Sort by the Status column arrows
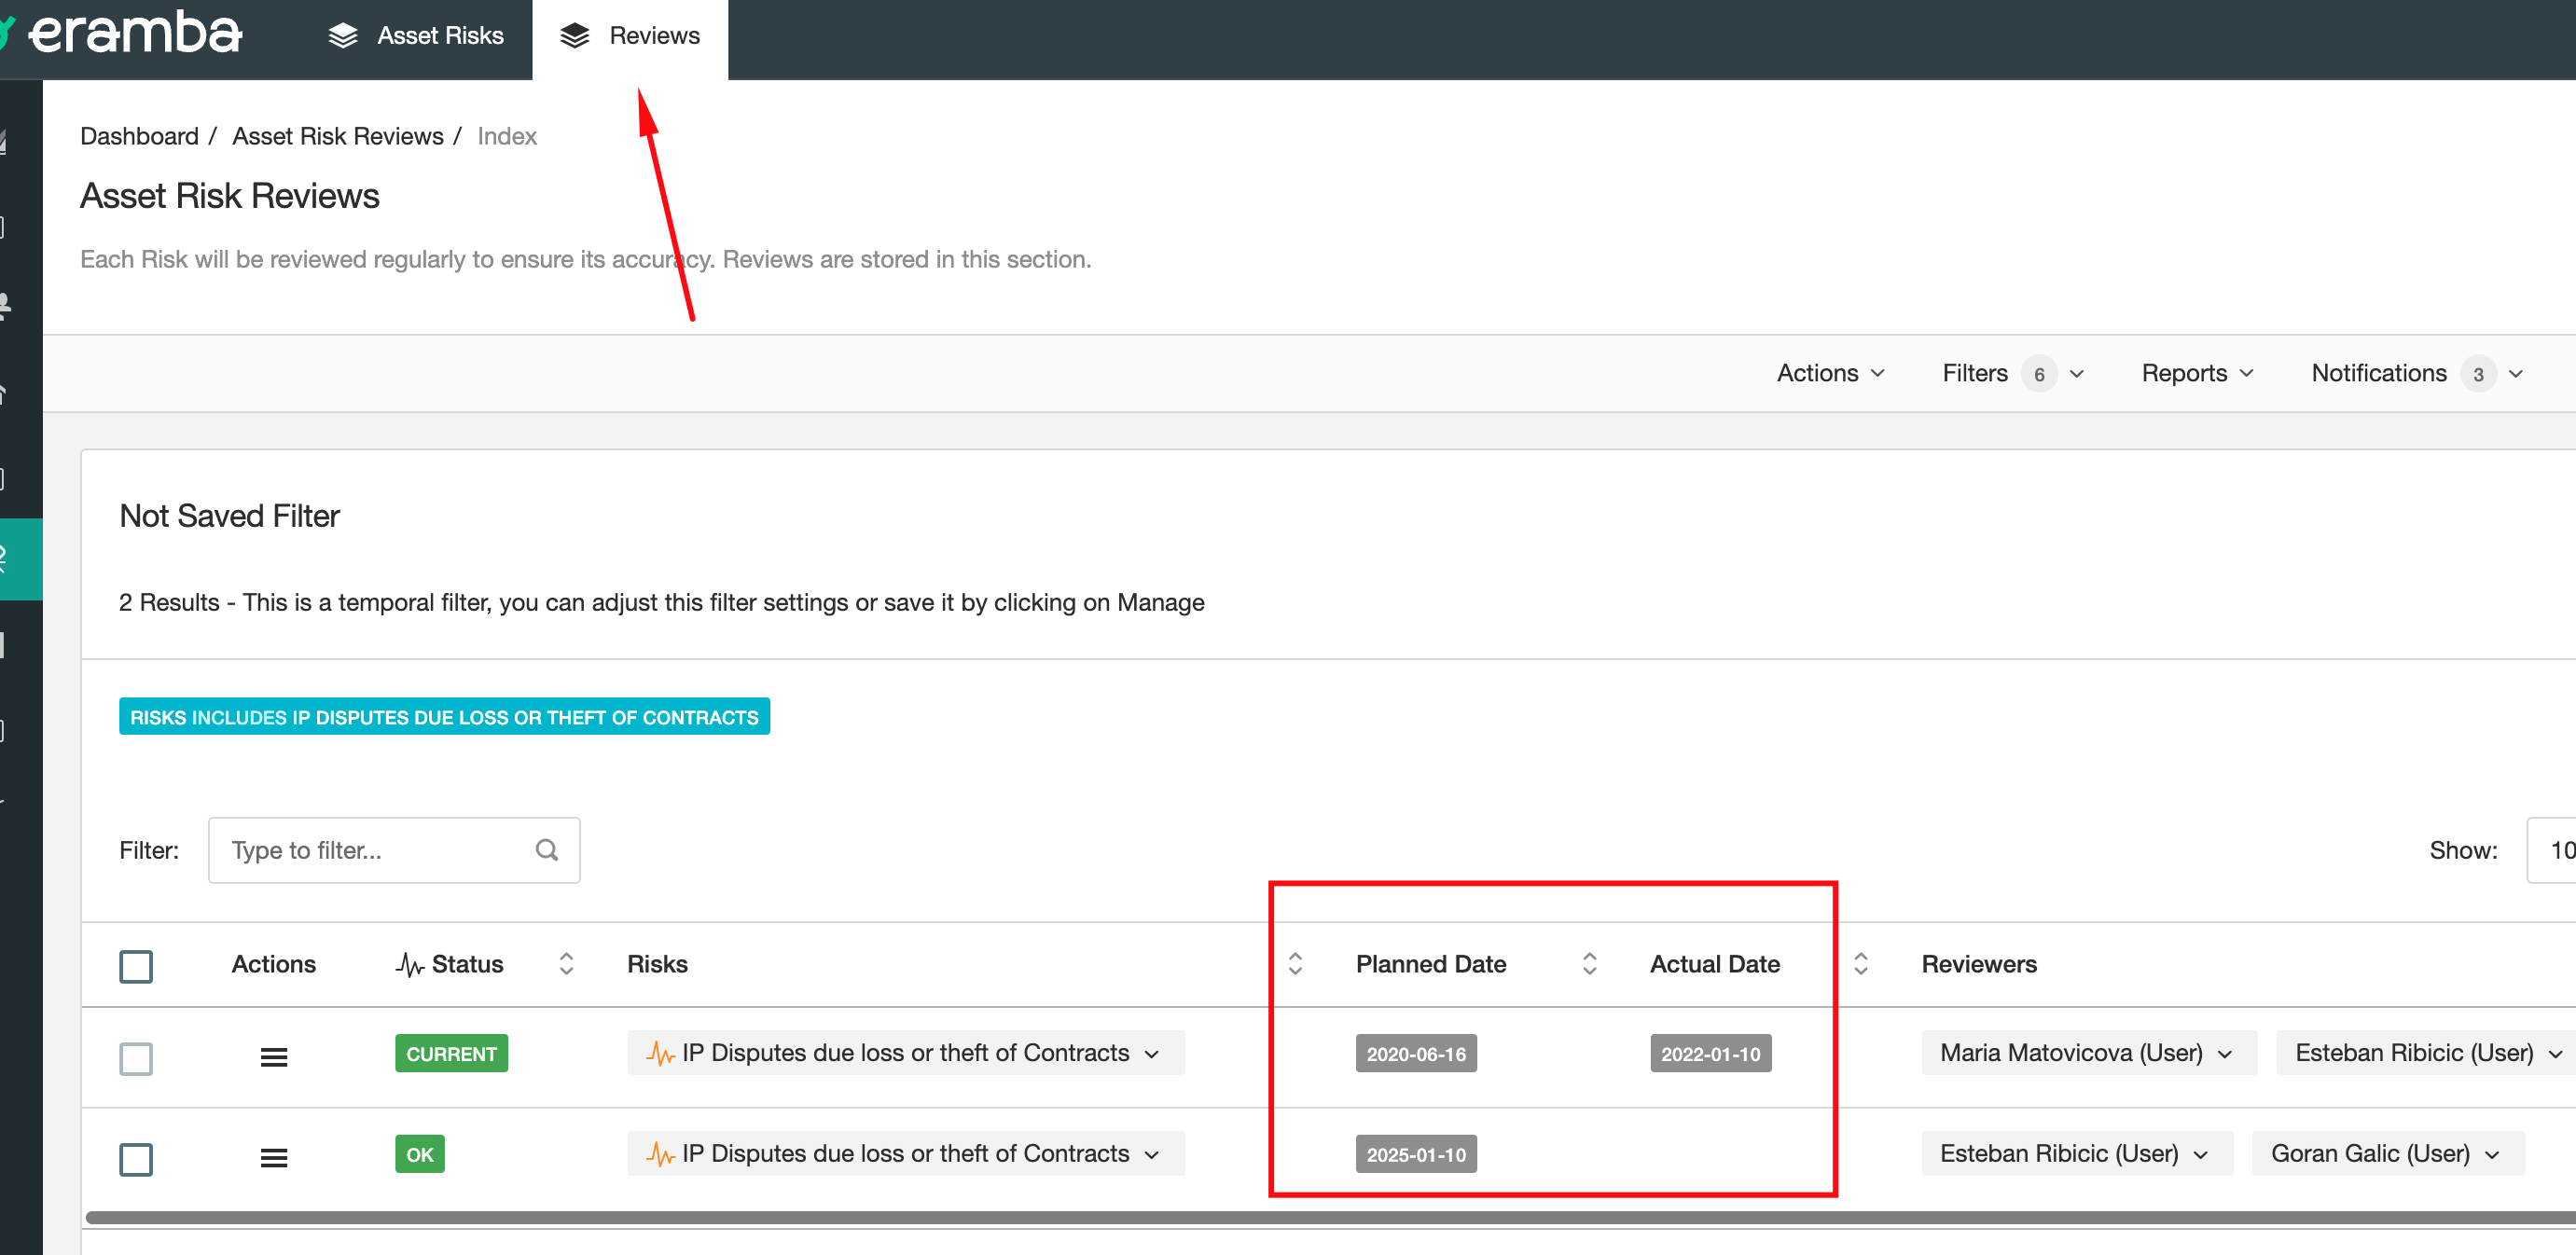 click(x=566, y=963)
